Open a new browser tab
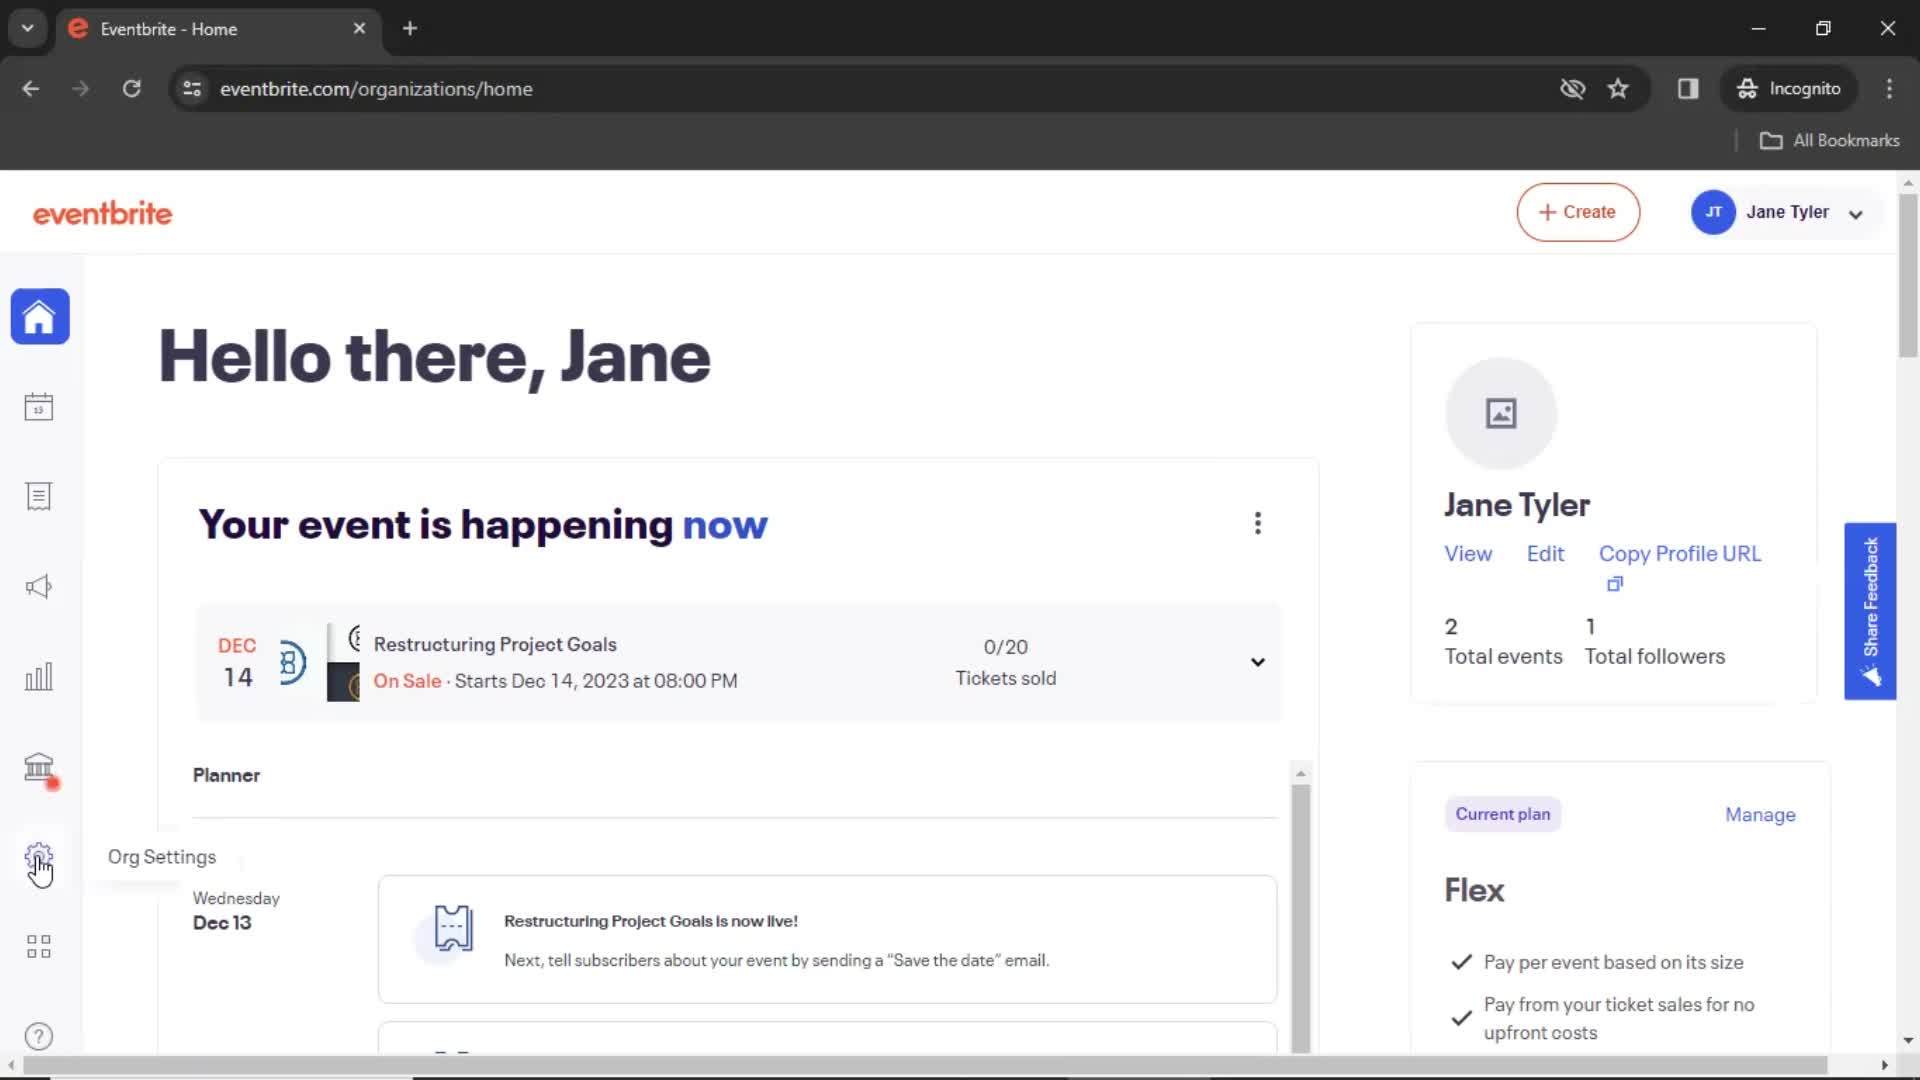 coord(410,28)
